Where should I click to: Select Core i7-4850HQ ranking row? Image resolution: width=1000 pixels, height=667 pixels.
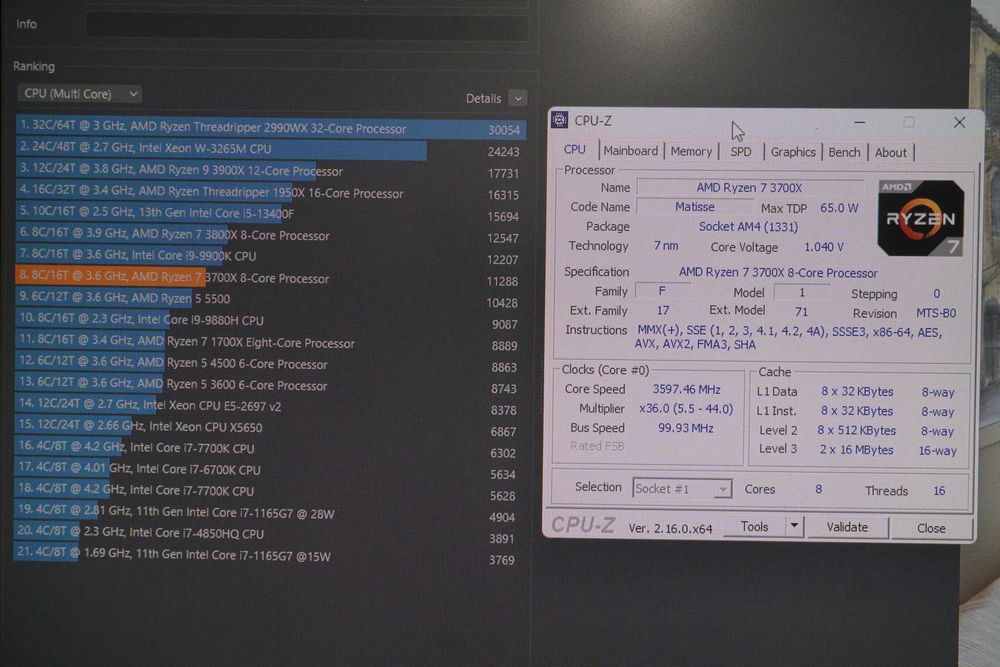[270, 534]
